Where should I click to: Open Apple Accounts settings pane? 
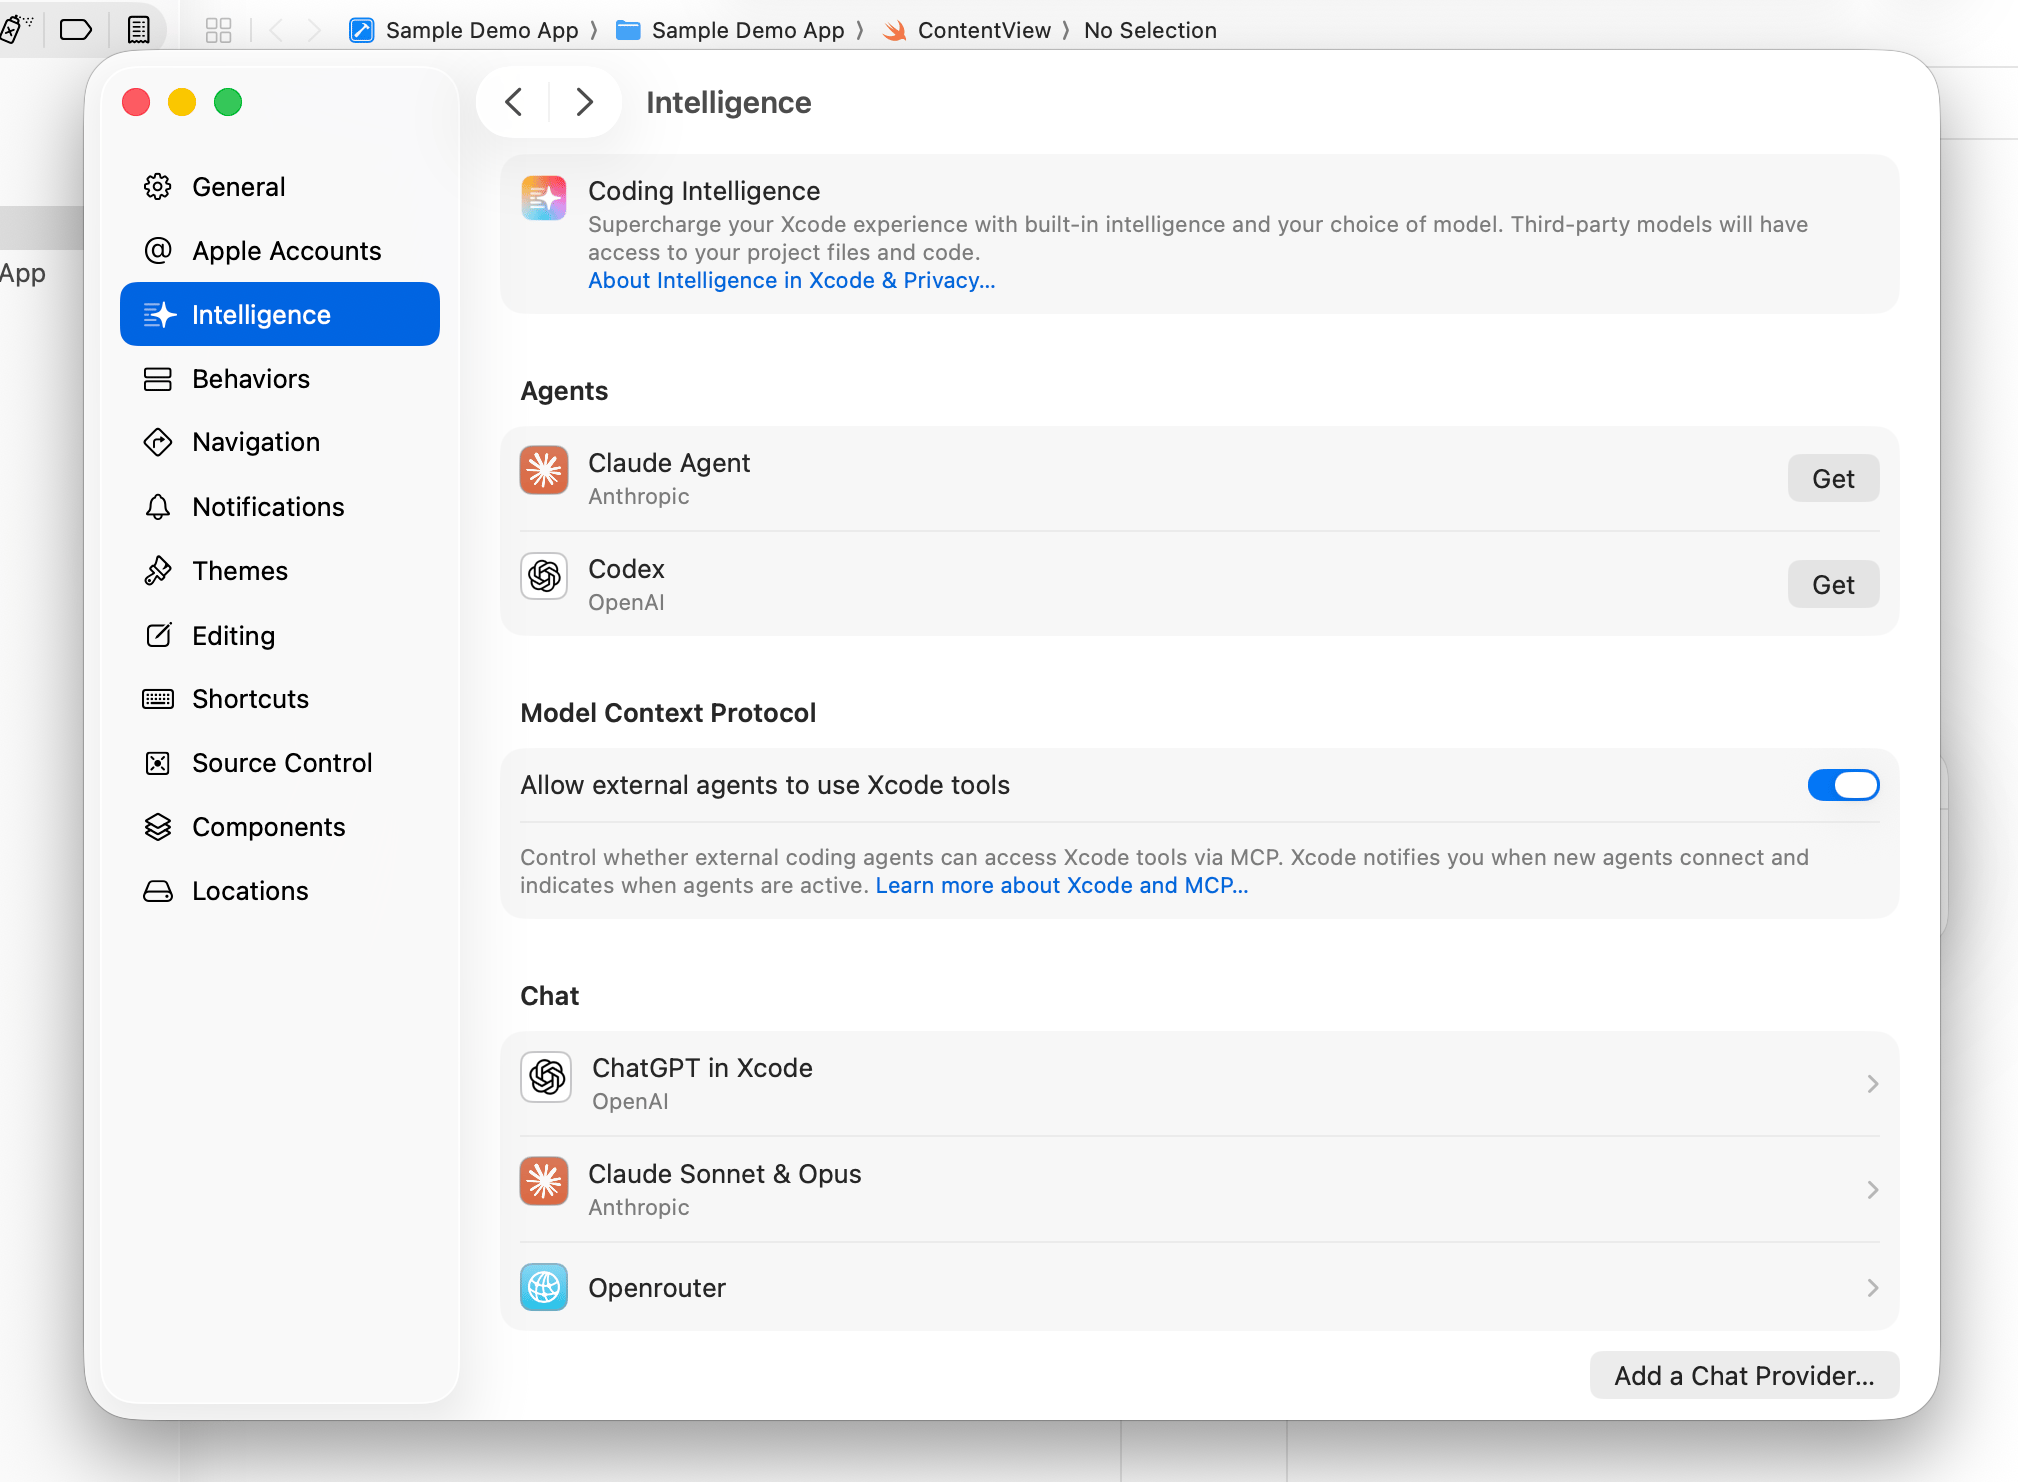(x=279, y=251)
